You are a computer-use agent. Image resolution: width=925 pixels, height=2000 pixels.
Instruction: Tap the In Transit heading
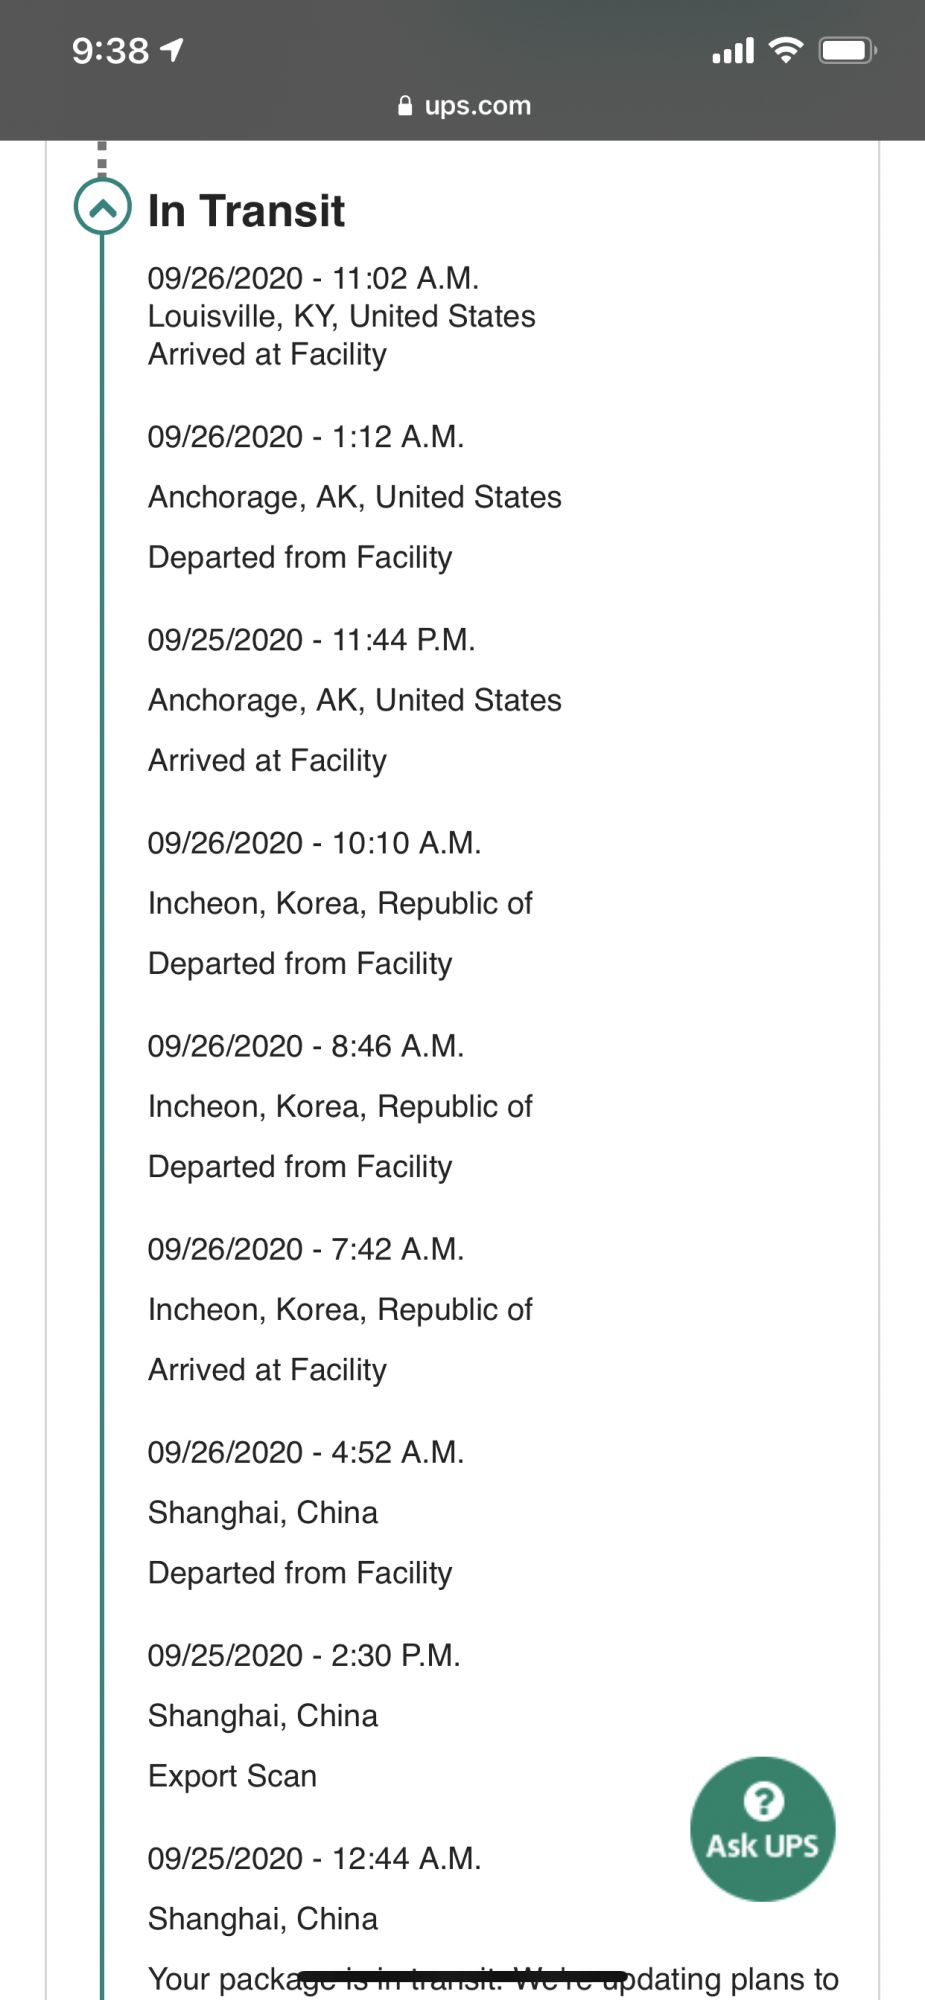[x=246, y=211]
